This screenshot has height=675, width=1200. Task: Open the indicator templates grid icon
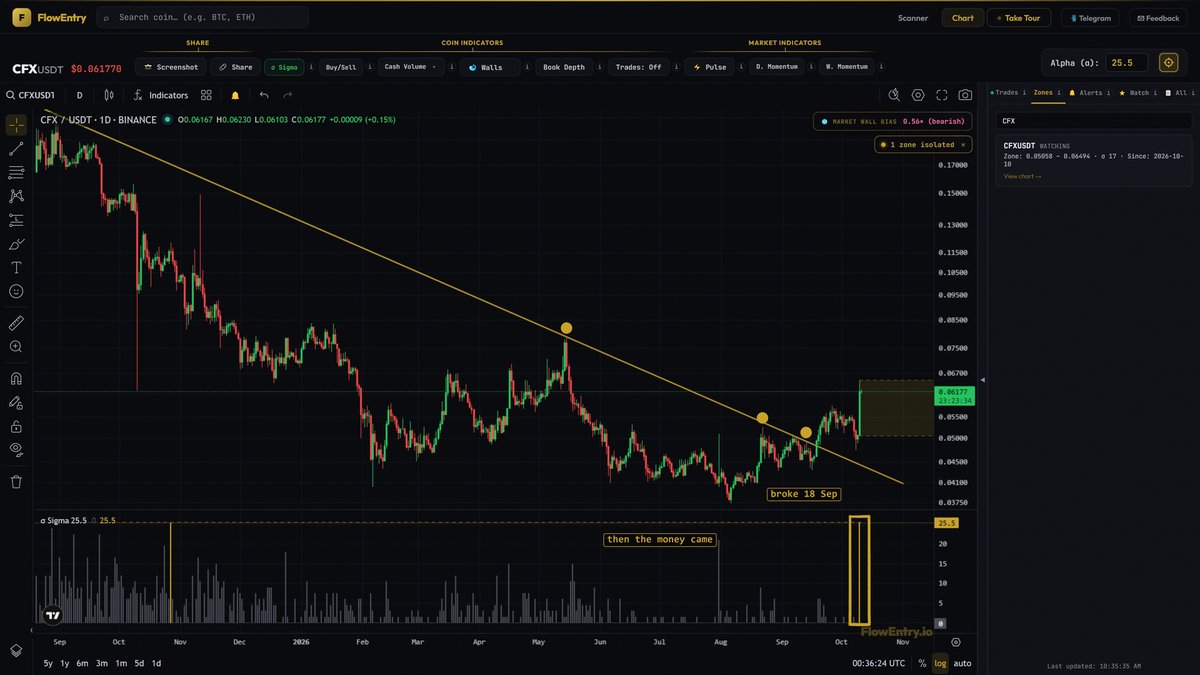tap(206, 95)
